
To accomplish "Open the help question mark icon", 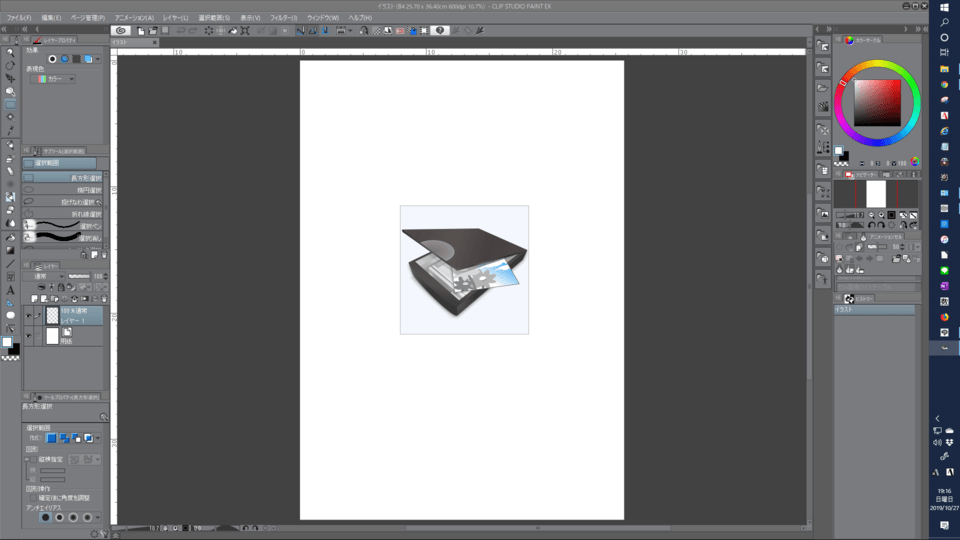I will tap(440, 31).
